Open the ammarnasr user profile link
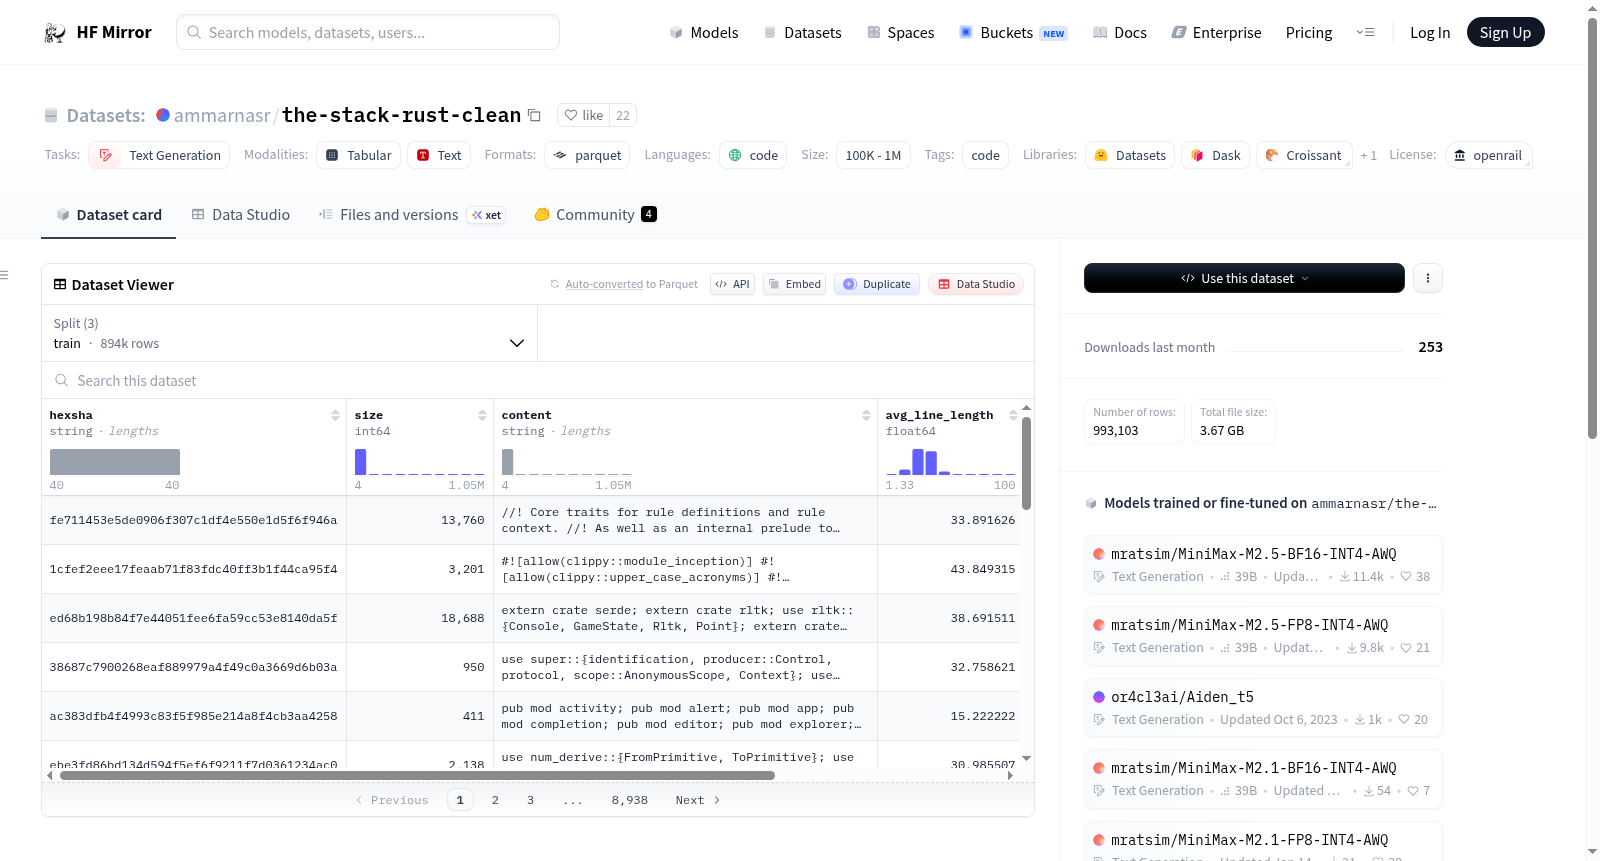1600x861 pixels. [x=222, y=116]
